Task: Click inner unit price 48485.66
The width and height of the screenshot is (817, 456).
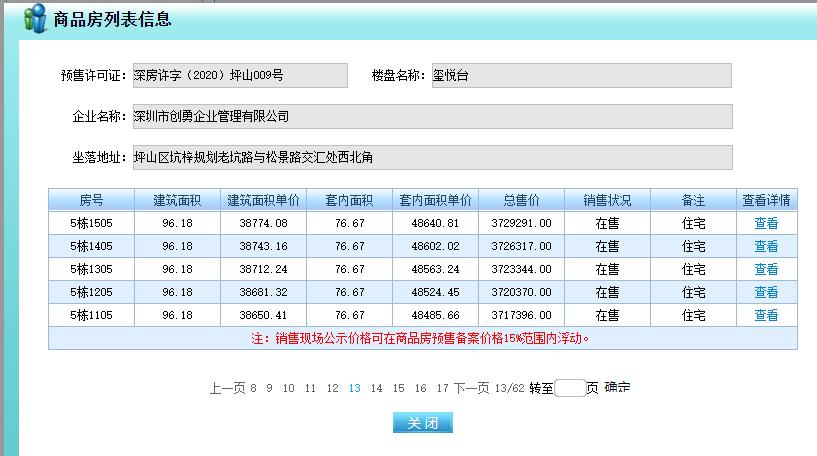Action: [x=435, y=315]
